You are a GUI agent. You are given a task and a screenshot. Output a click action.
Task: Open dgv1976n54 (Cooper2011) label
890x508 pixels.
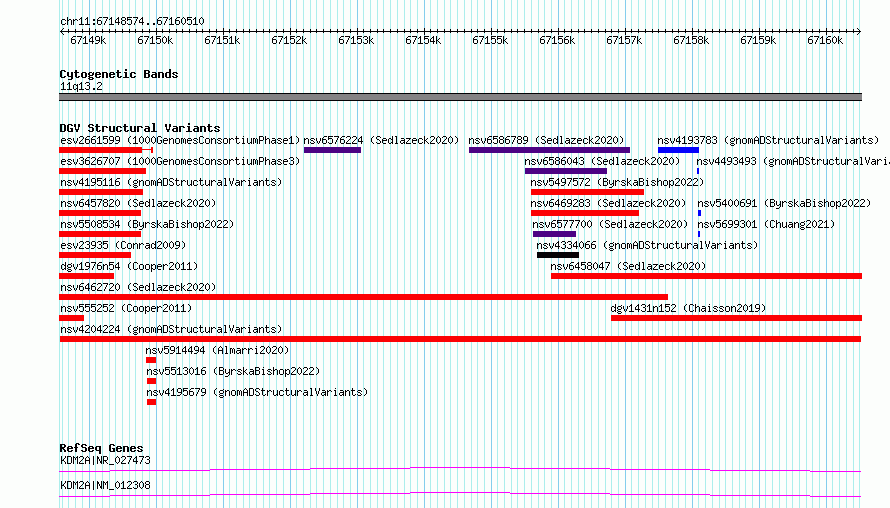click(x=129, y=266)
